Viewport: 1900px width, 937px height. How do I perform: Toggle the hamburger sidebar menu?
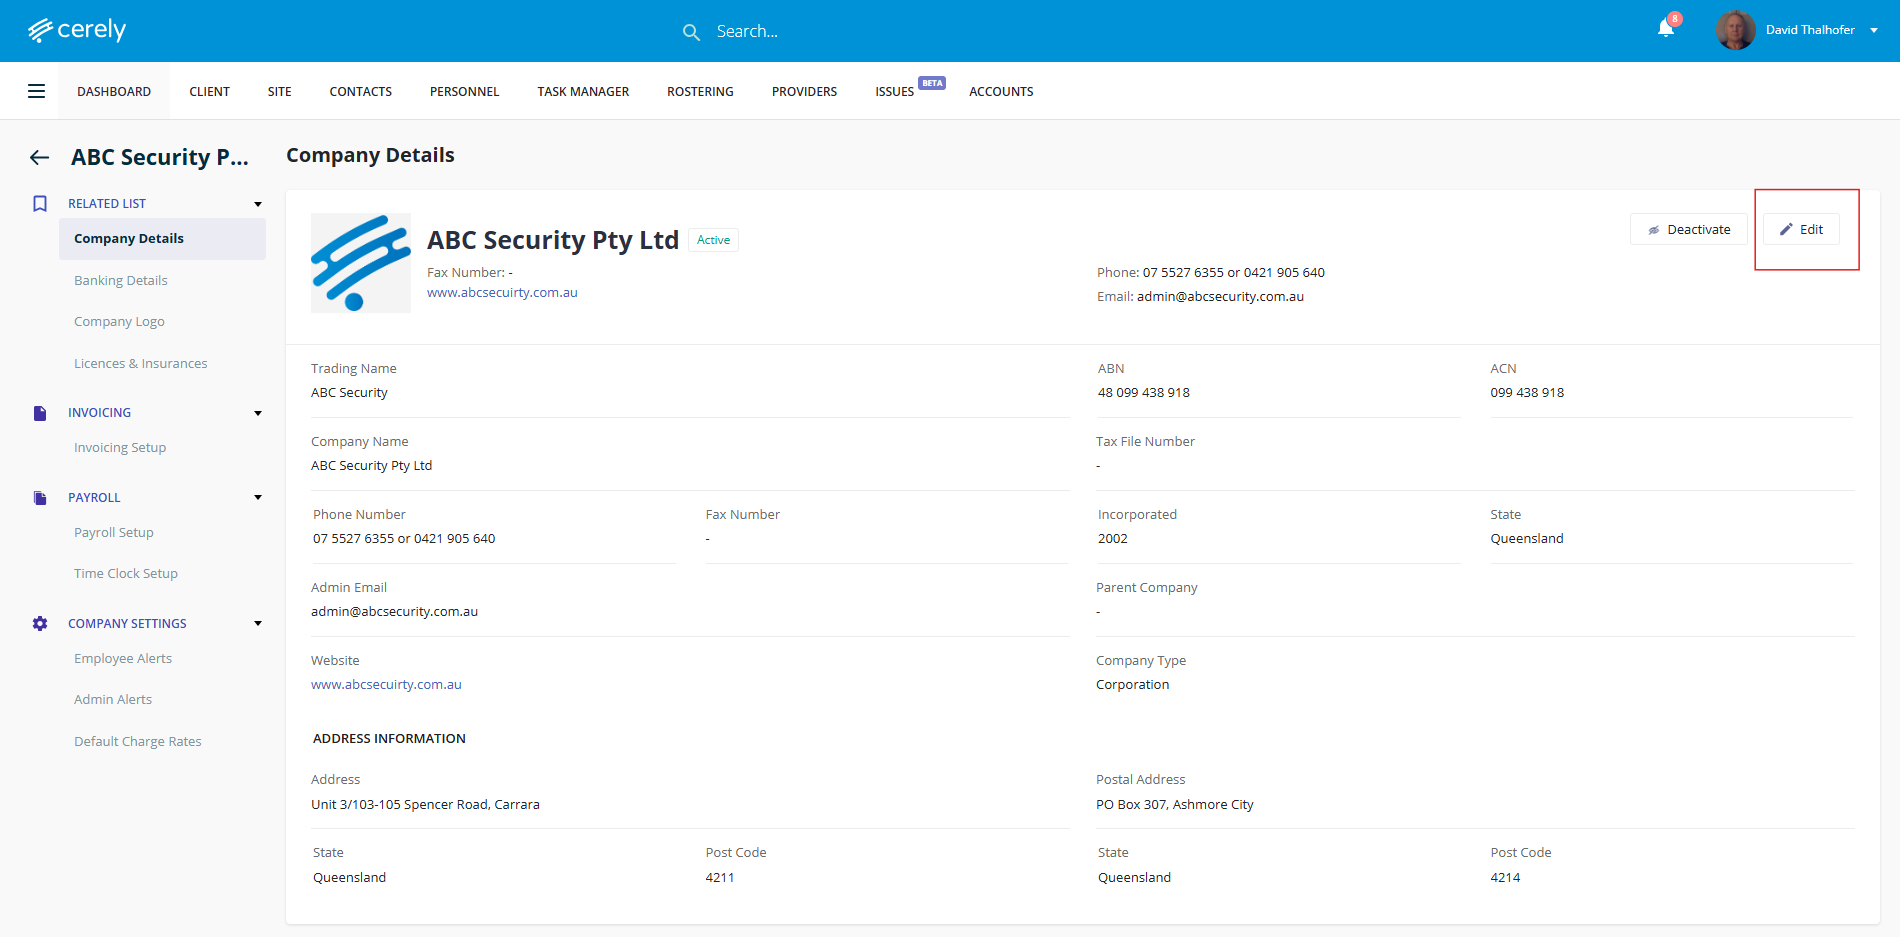37,91
